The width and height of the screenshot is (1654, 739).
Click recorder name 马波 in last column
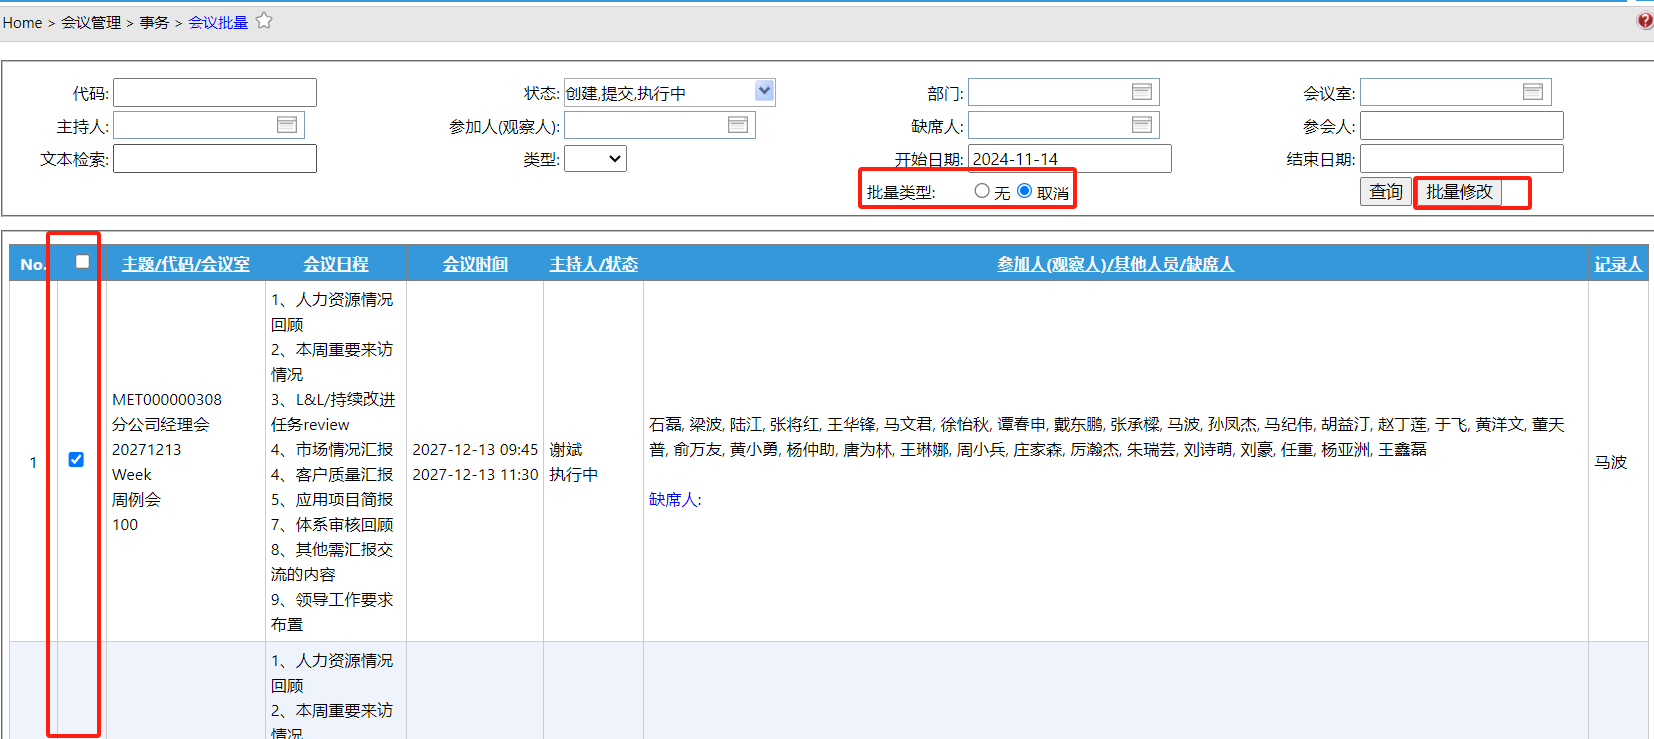pyautogui.click(x=1611, y=462)
